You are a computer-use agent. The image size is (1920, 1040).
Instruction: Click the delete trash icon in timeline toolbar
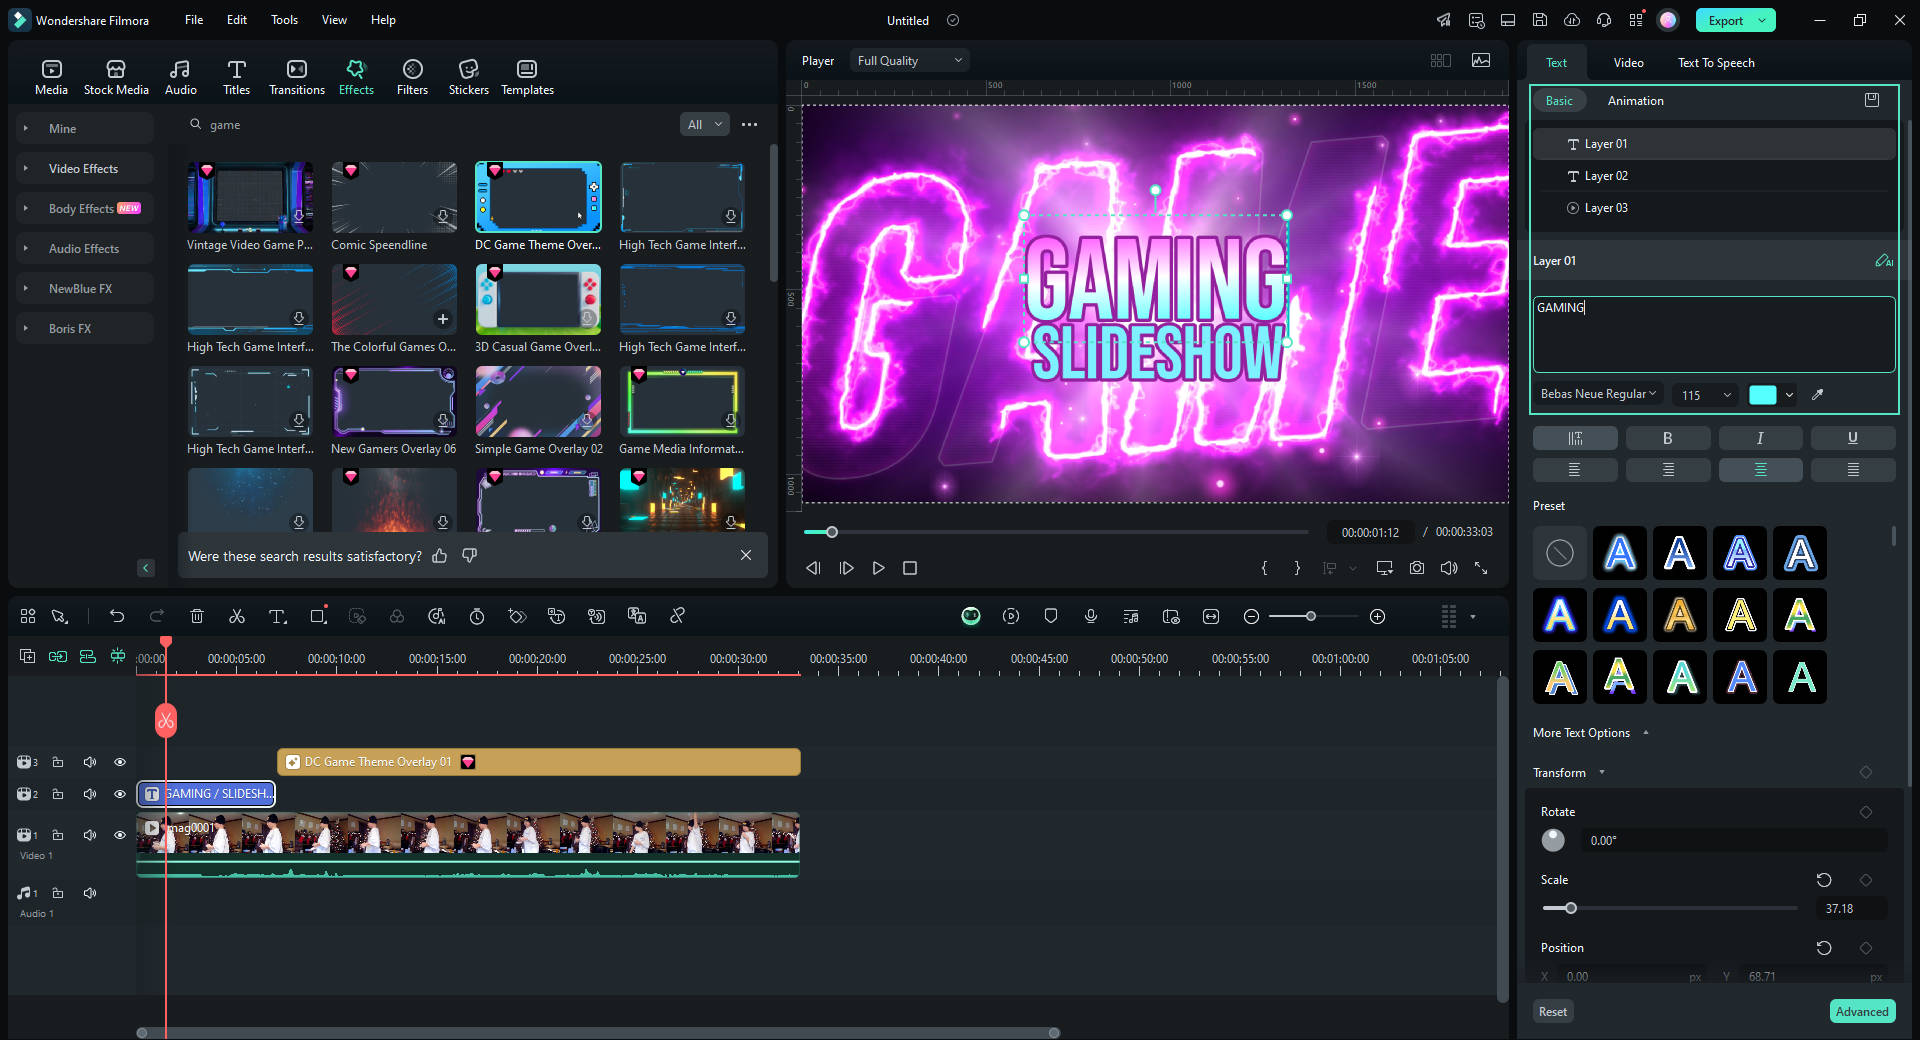point(197,616)
